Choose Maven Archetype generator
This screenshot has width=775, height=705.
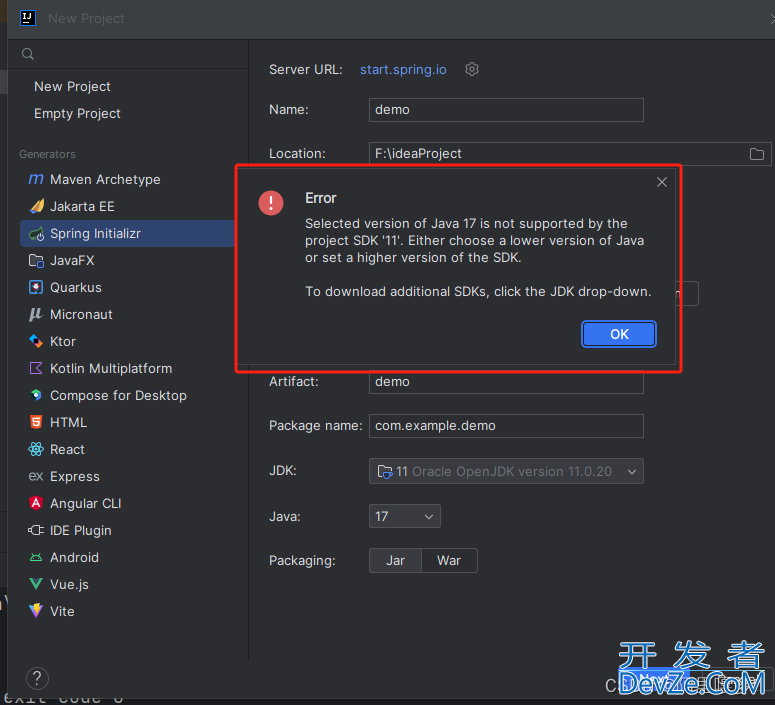click(105, 179)
